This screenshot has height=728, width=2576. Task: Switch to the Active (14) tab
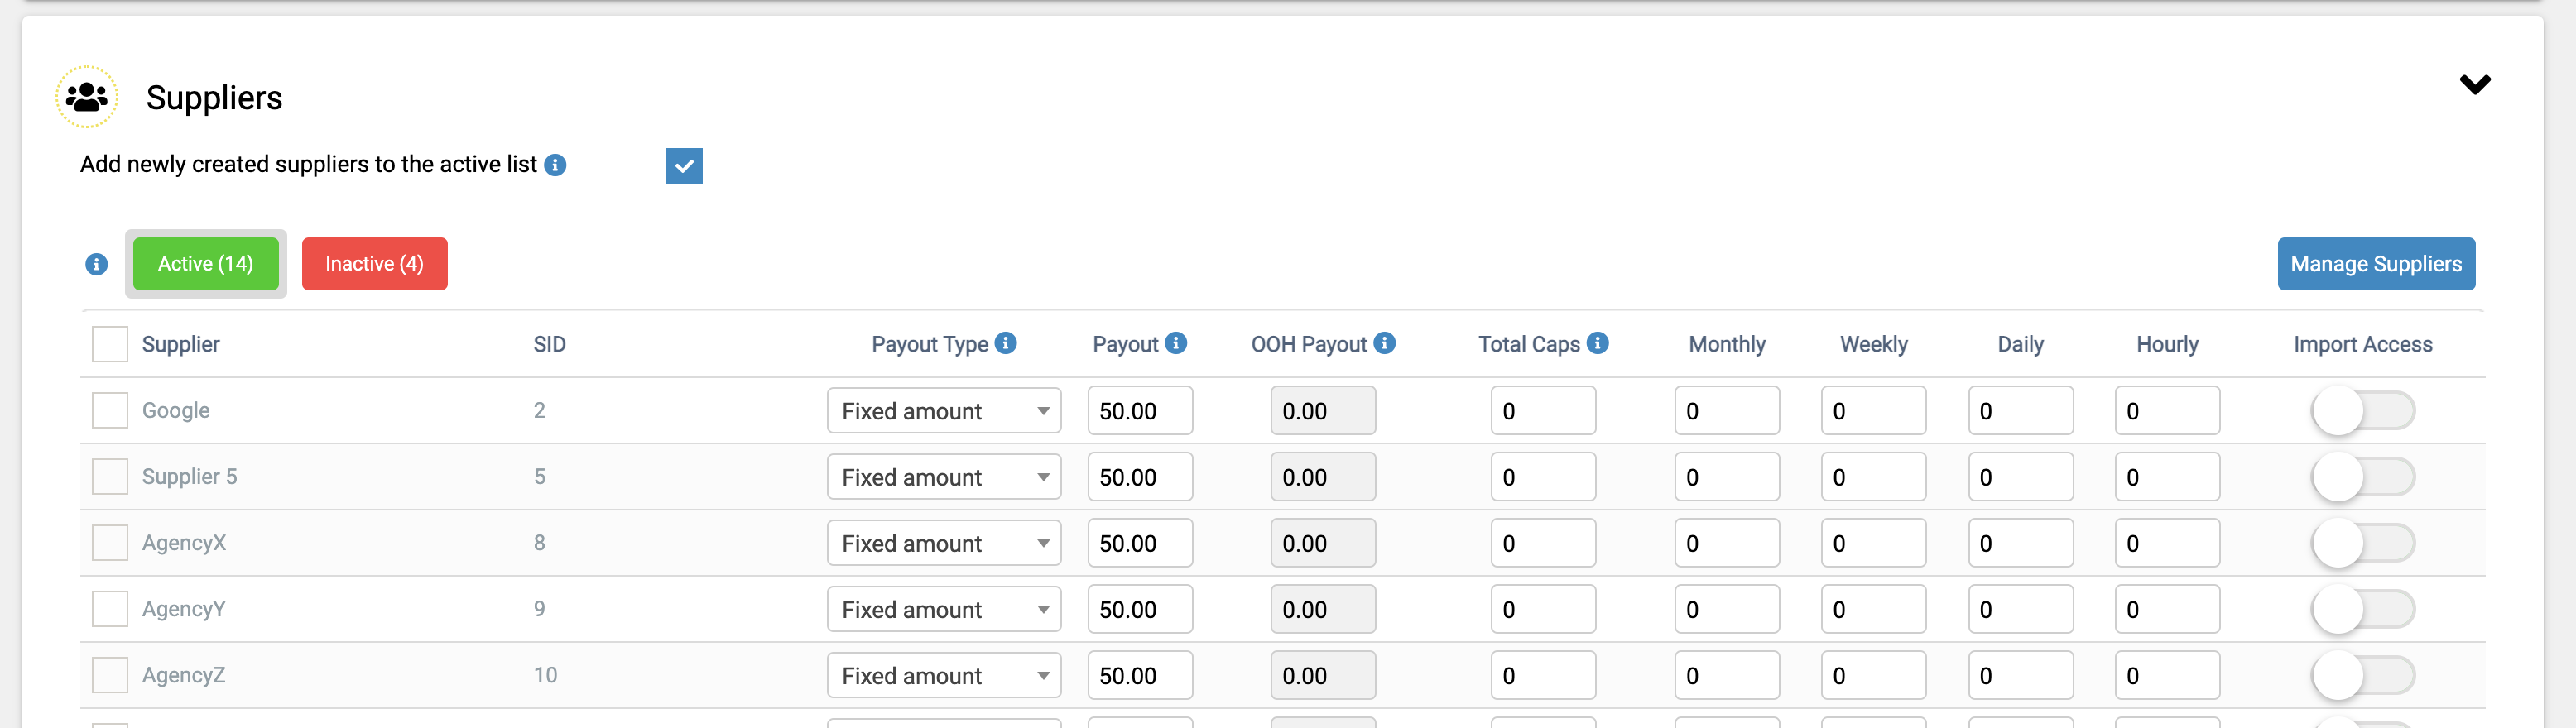pyautogui.click(x=206, y=264)
